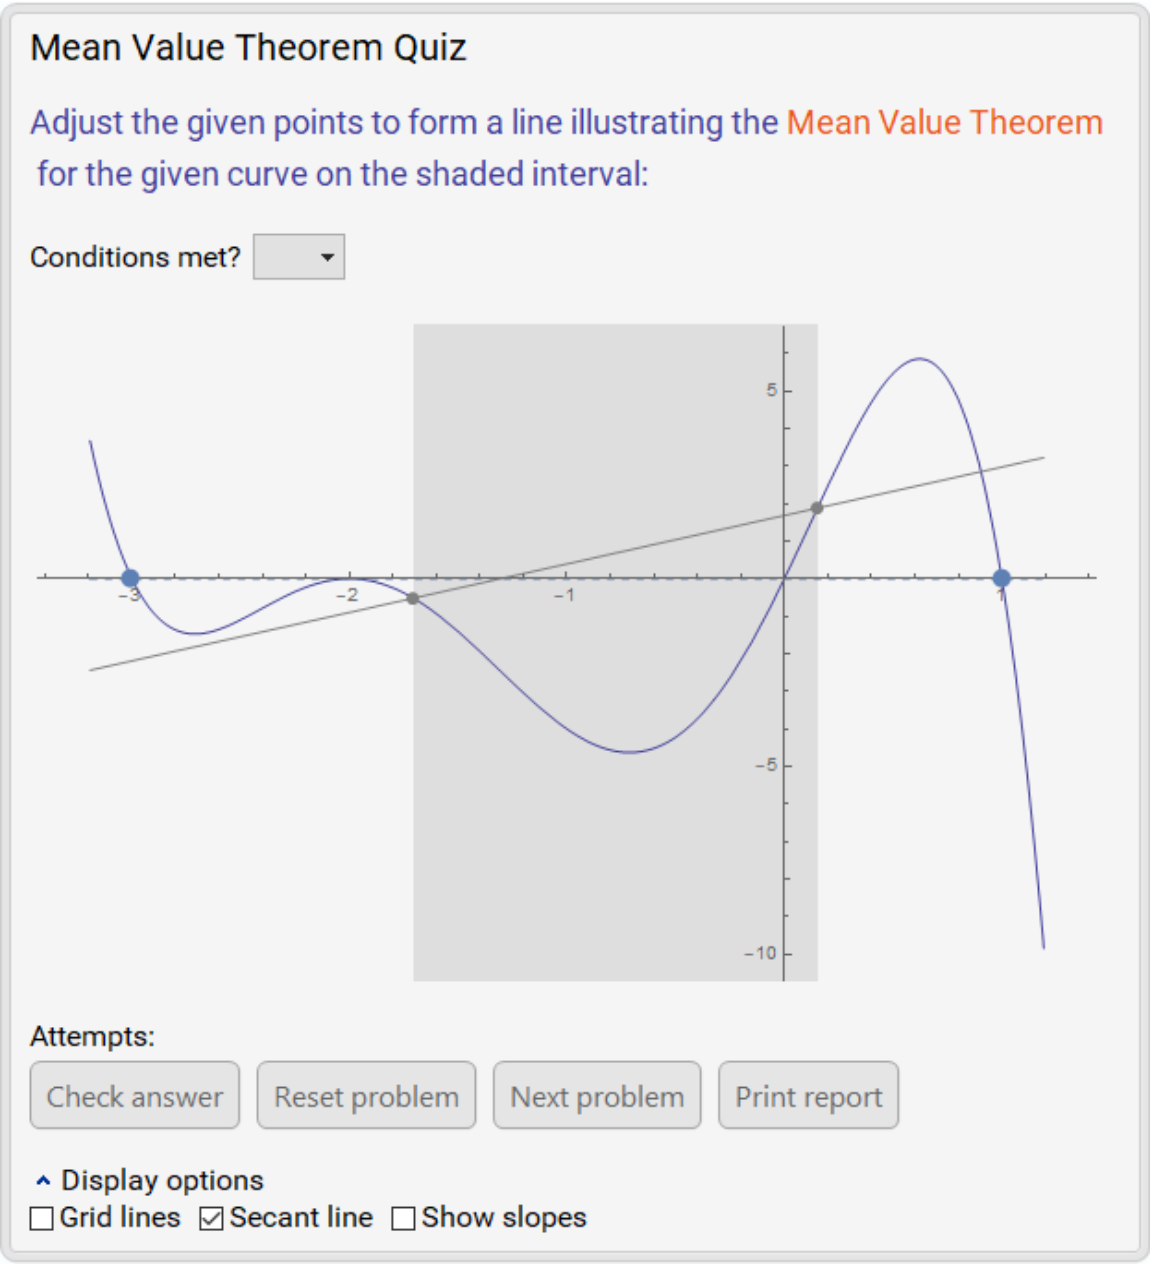The image size is (1150, 1264).
Task: Go to the Next problem
Action: (597, 1096)
